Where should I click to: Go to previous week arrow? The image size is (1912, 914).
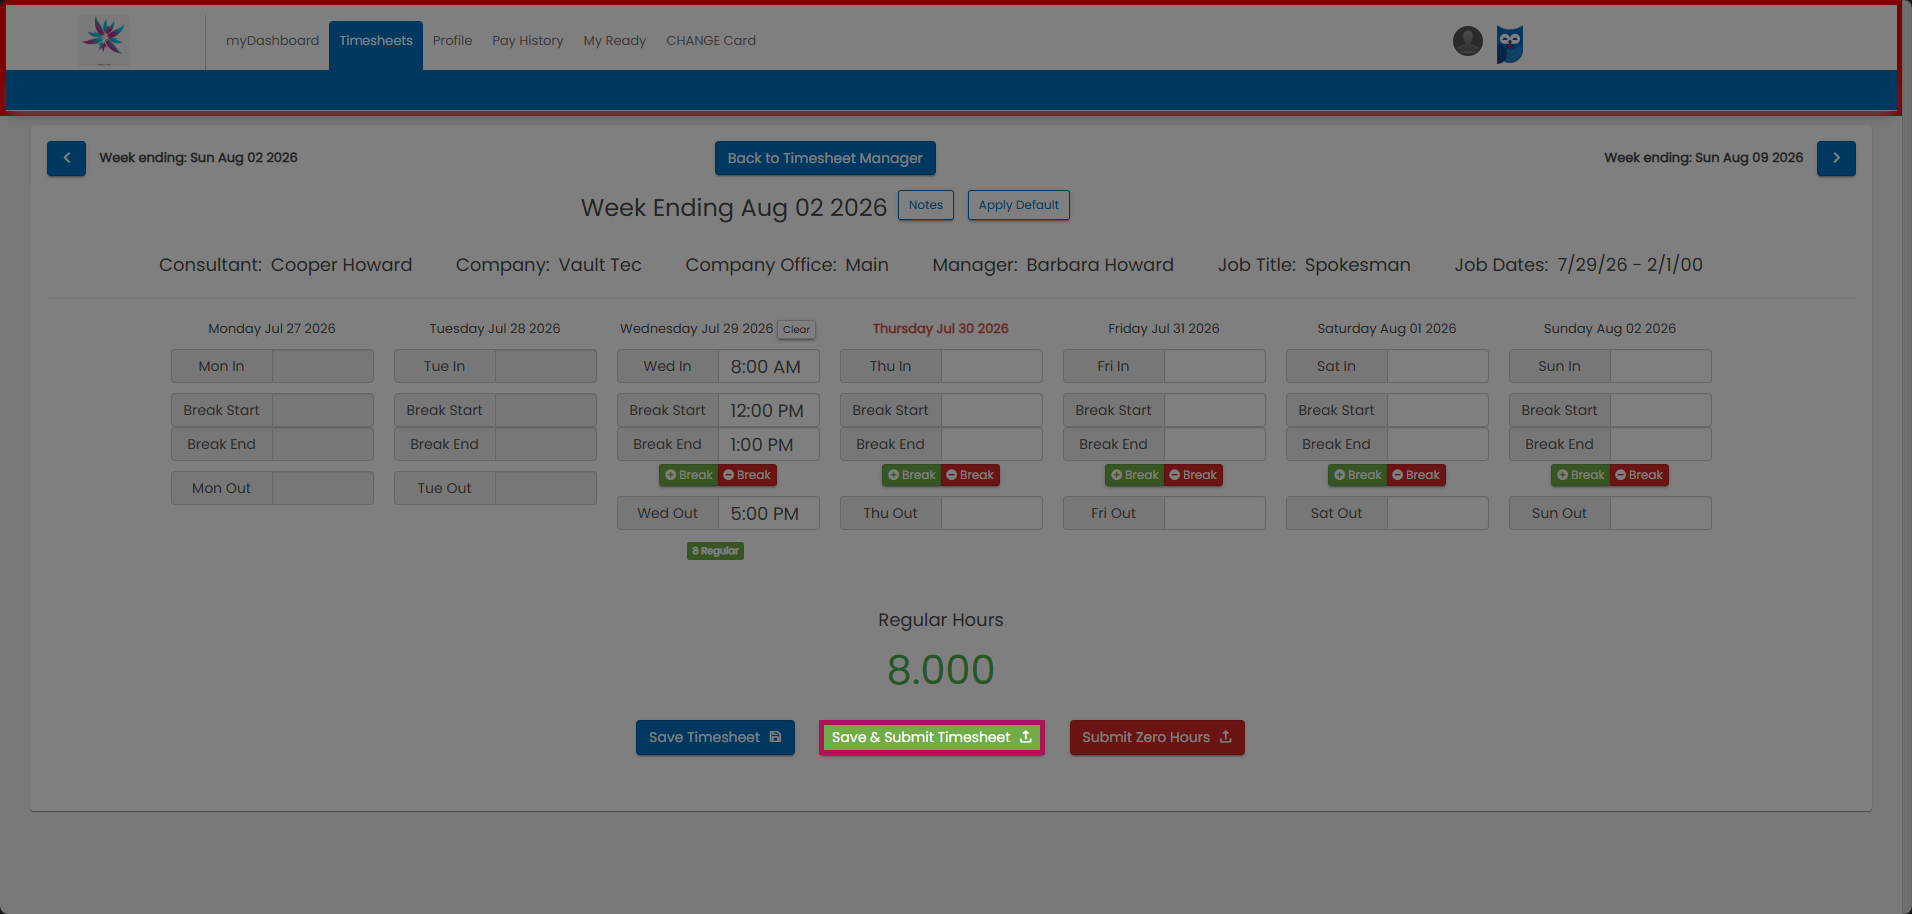coord(66,158)
